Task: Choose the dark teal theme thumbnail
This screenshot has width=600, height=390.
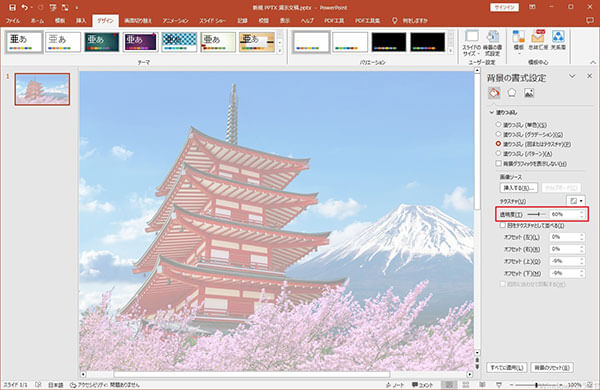Action: [x=102, y=42]
